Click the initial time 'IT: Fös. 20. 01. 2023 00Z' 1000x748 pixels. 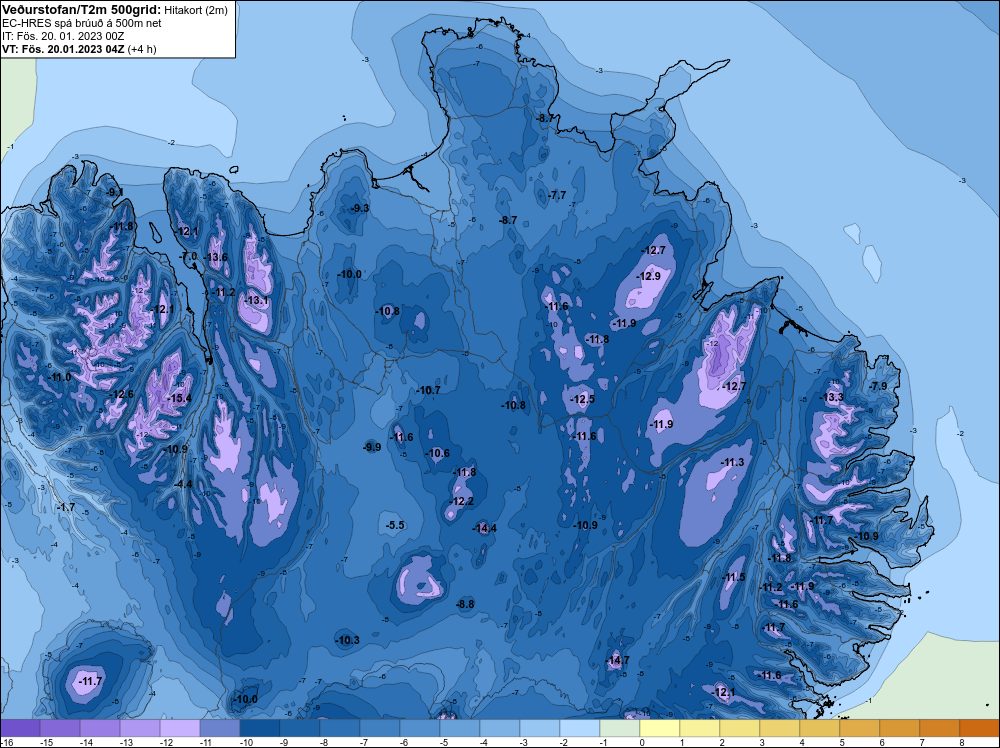coord(63,36)
